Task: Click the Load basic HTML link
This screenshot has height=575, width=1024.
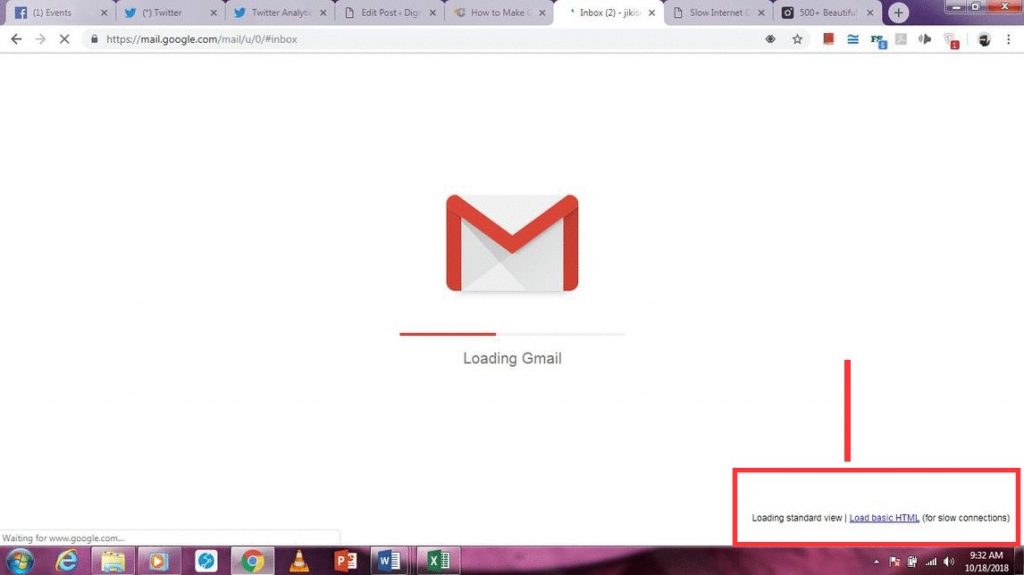Action: coord(884,518)
